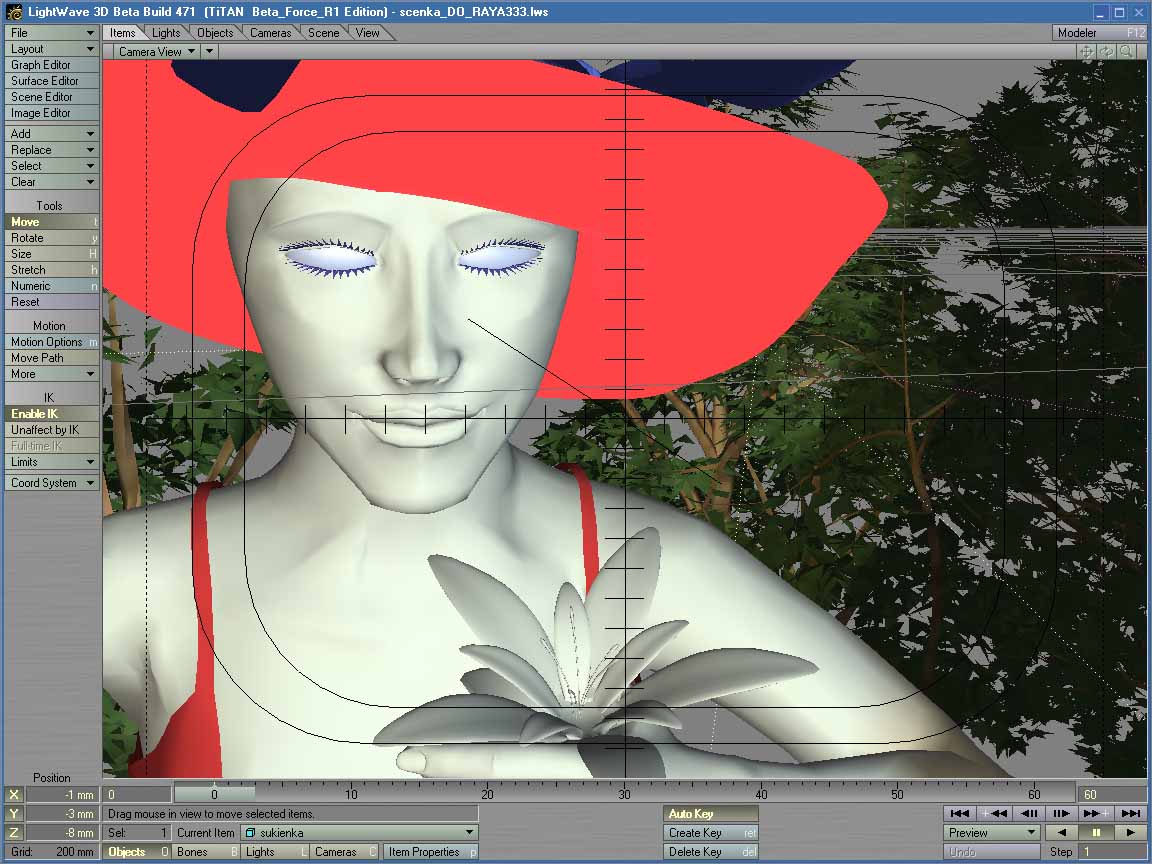Switch edit mode to Bones
Screen dimensions: 1152x864
point(206,852)
